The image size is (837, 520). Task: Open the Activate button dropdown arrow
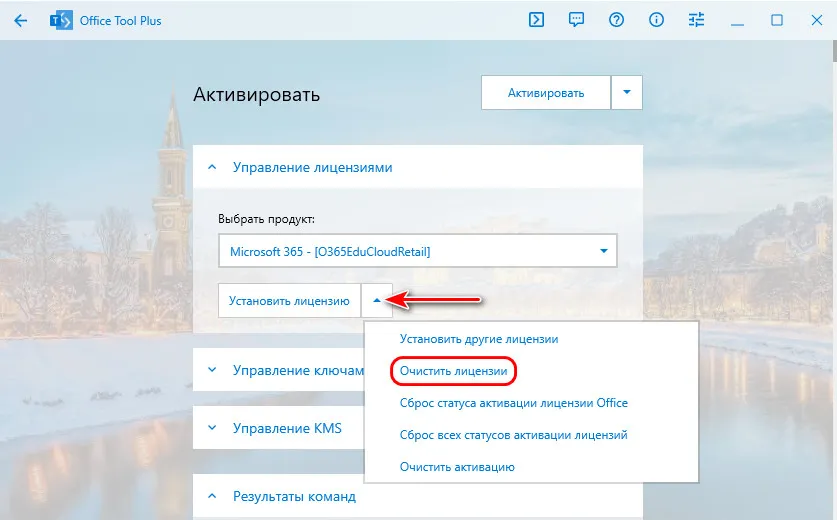[x=627, y=93]
